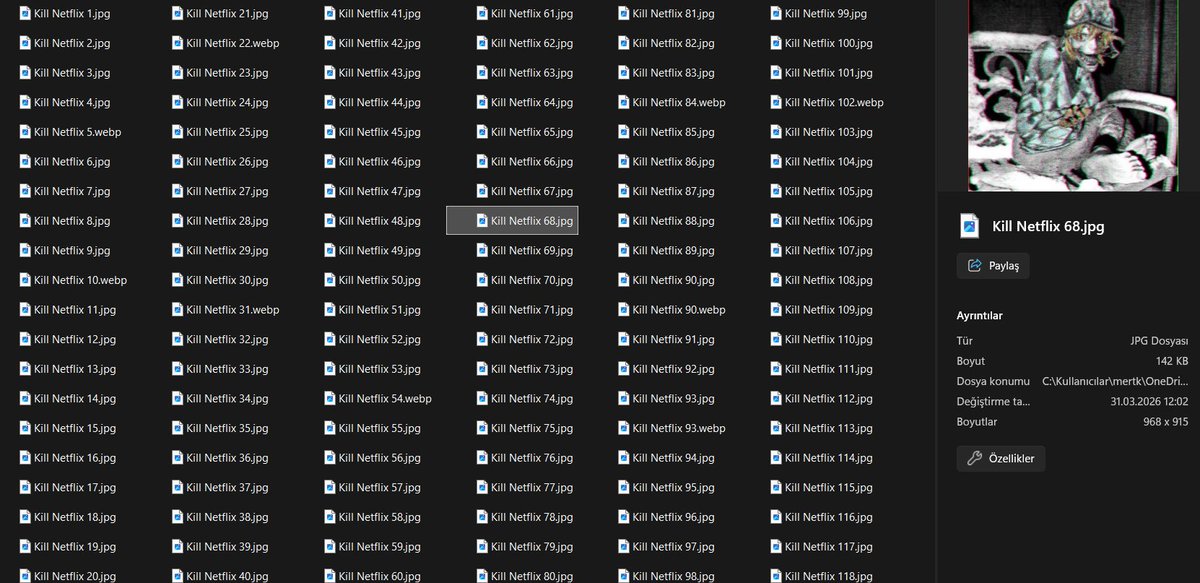Select the file name Kill Netflix 28.jpg
This screenshot has height=583, width=1200.
click(227, 221)
